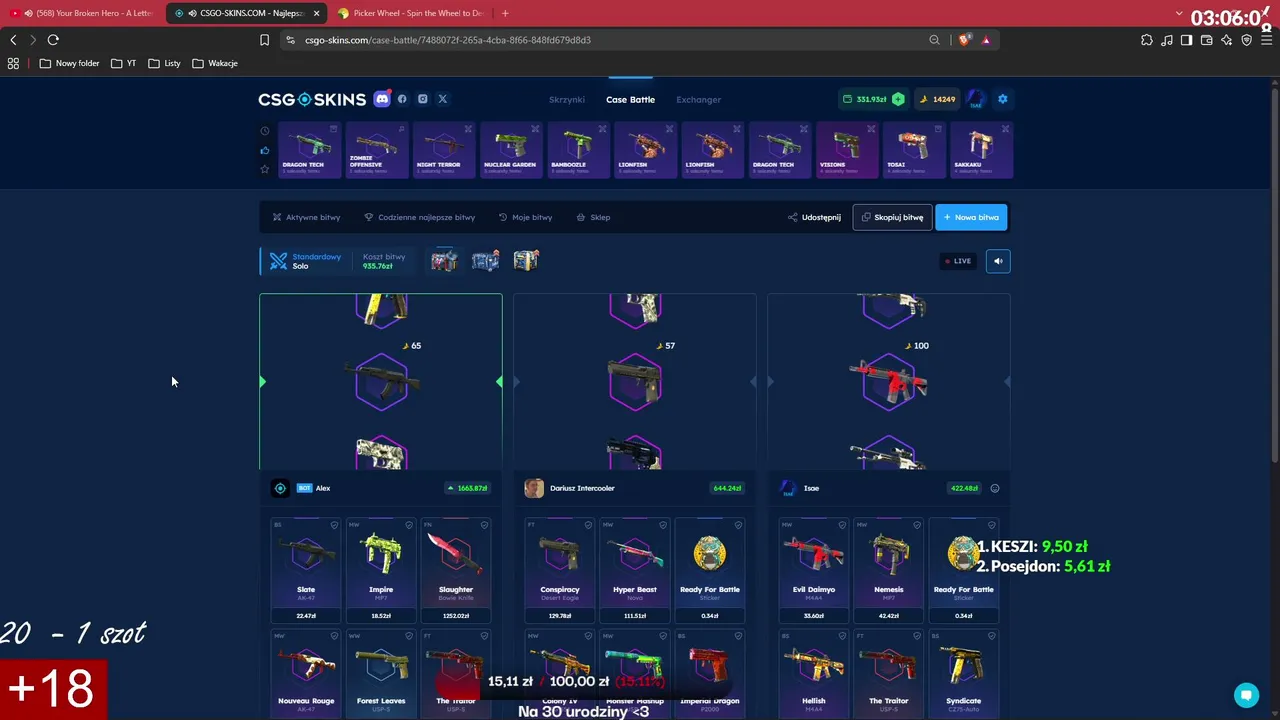Click Dariusz Intercooler's avatar
1280x720 pixels.
(534, 488)
